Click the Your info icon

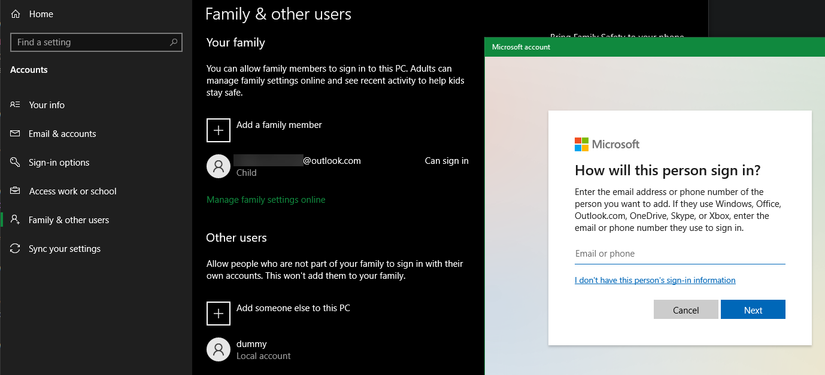click(x=15, y=105)
